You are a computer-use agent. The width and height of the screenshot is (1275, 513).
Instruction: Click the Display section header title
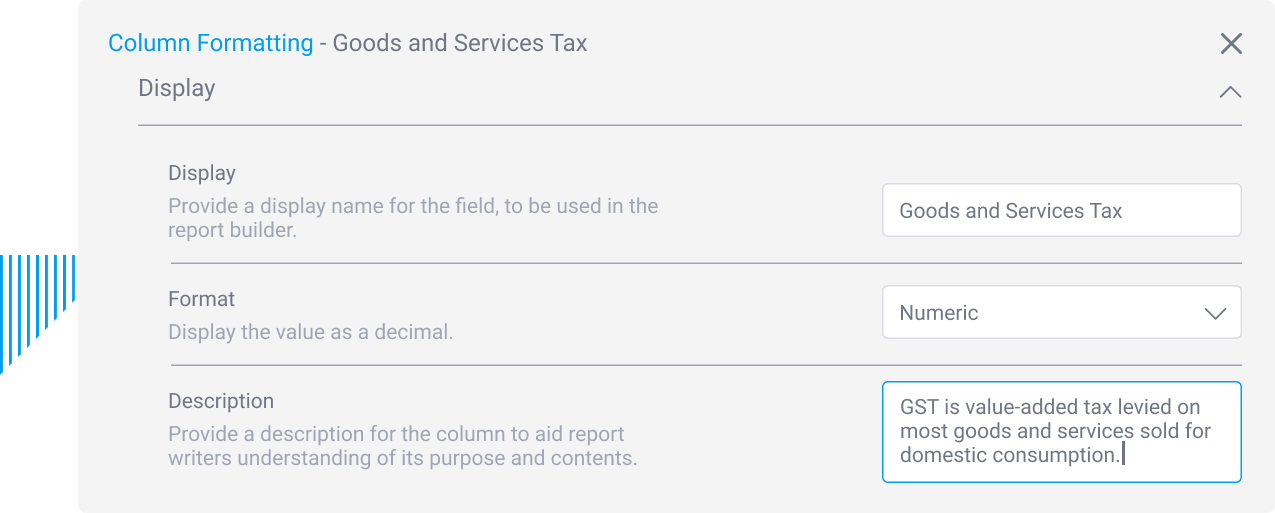pos(177,88)
